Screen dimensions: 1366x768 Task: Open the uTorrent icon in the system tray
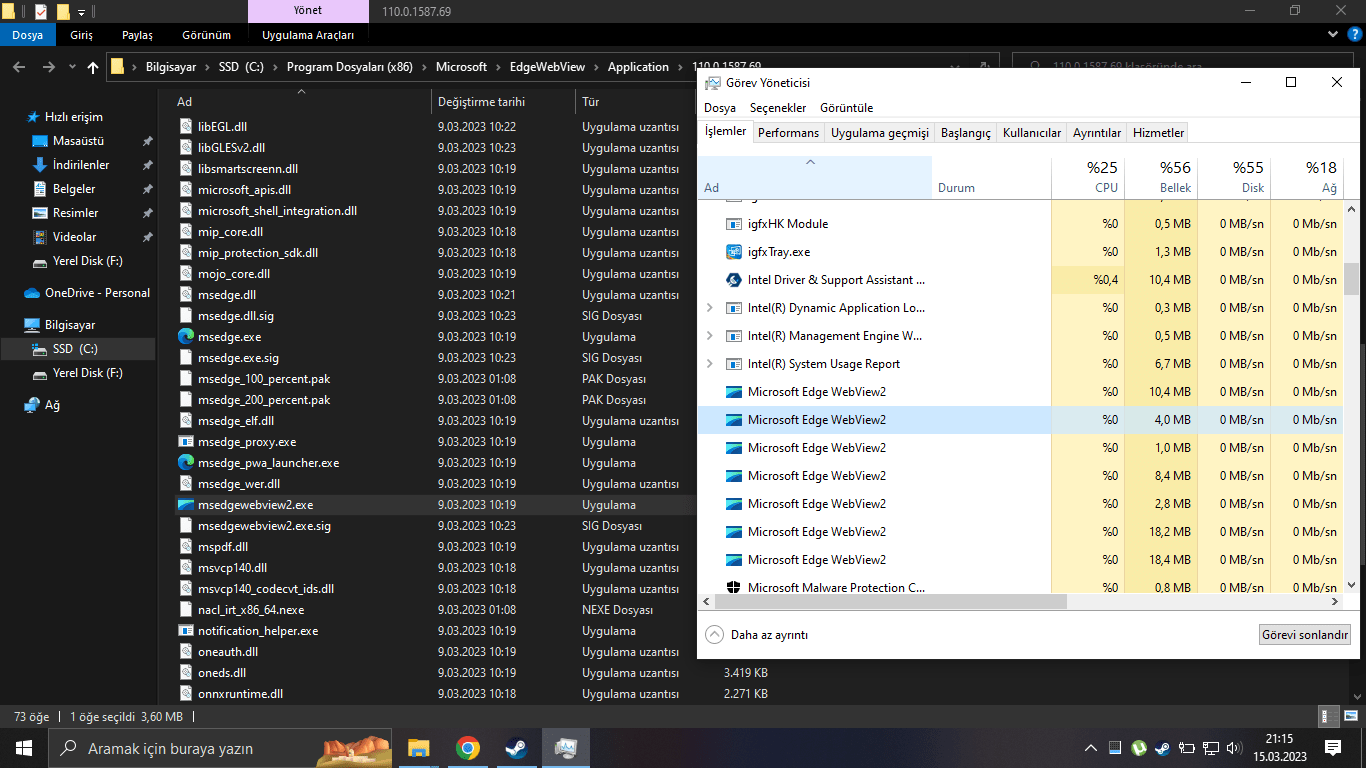1138,748
